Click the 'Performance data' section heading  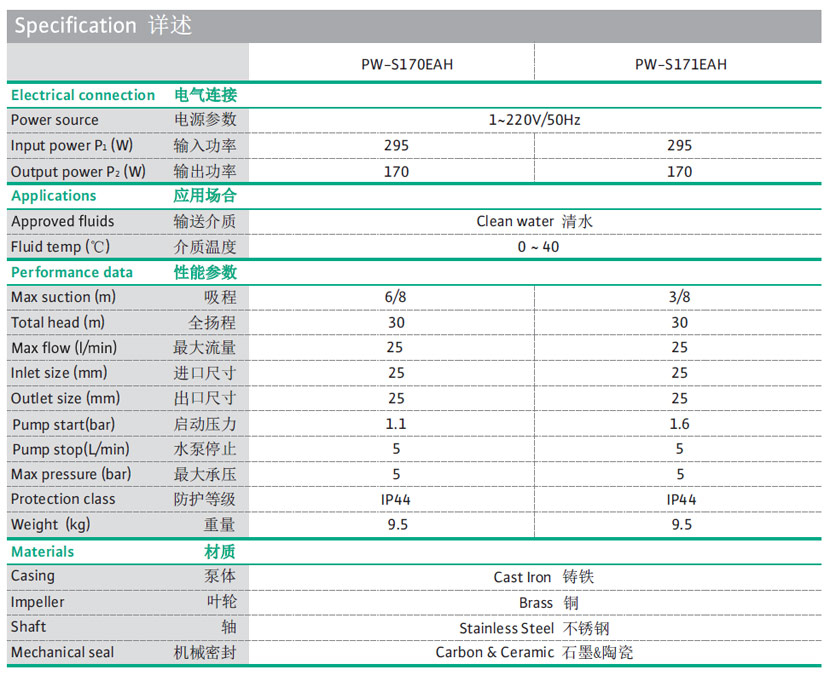[72, 273]
